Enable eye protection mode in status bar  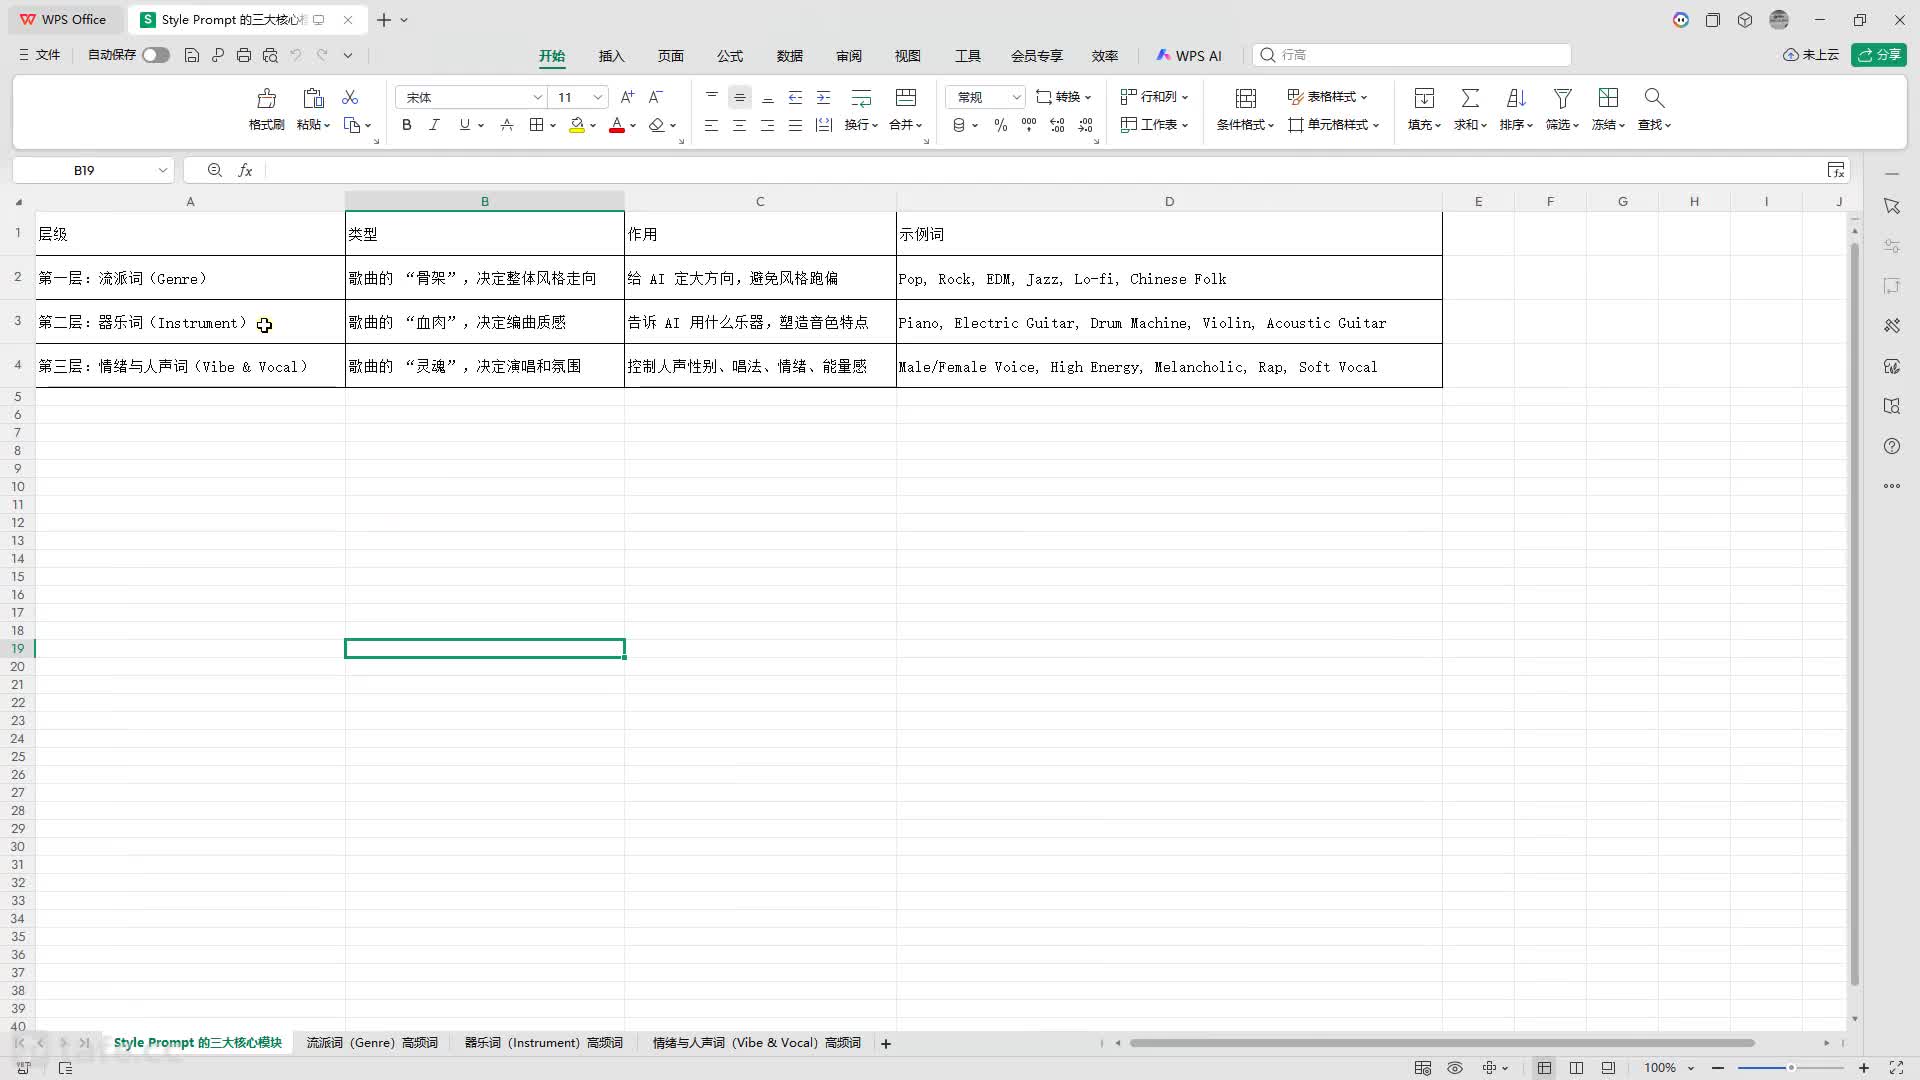(1455, 1068)
